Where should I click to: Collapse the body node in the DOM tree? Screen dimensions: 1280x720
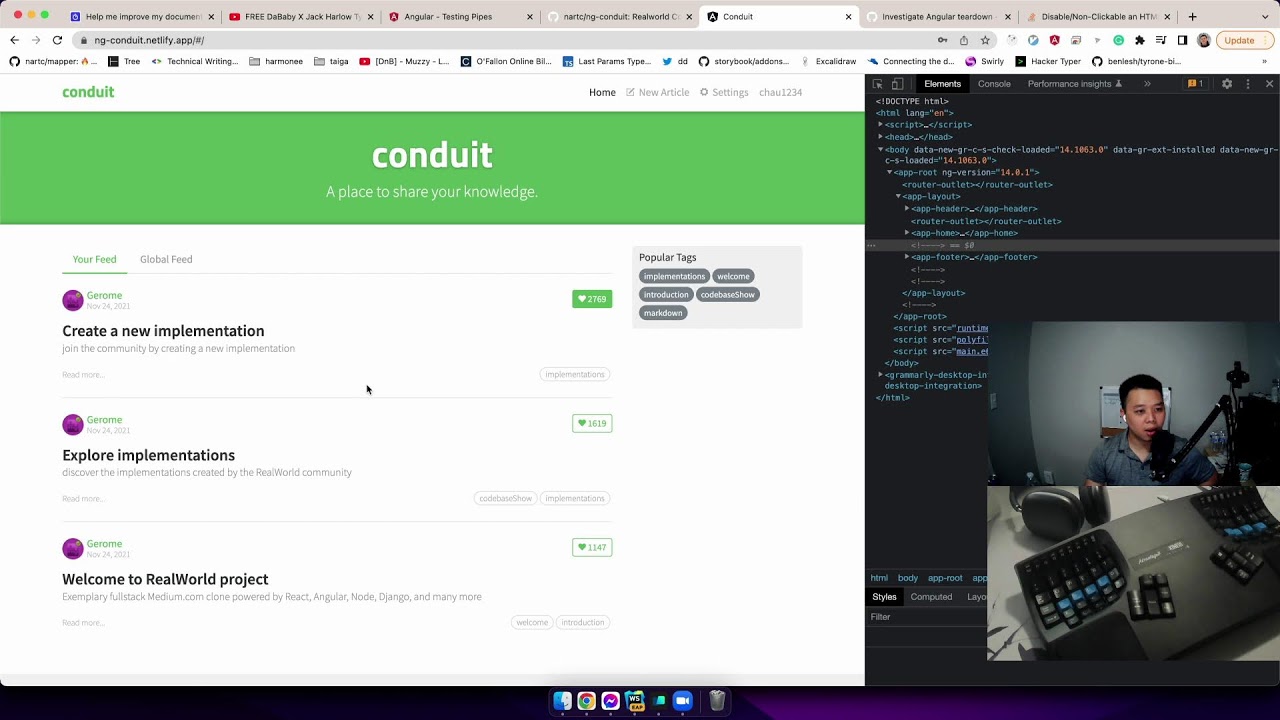pyautogui.click(x=881, y=149)
